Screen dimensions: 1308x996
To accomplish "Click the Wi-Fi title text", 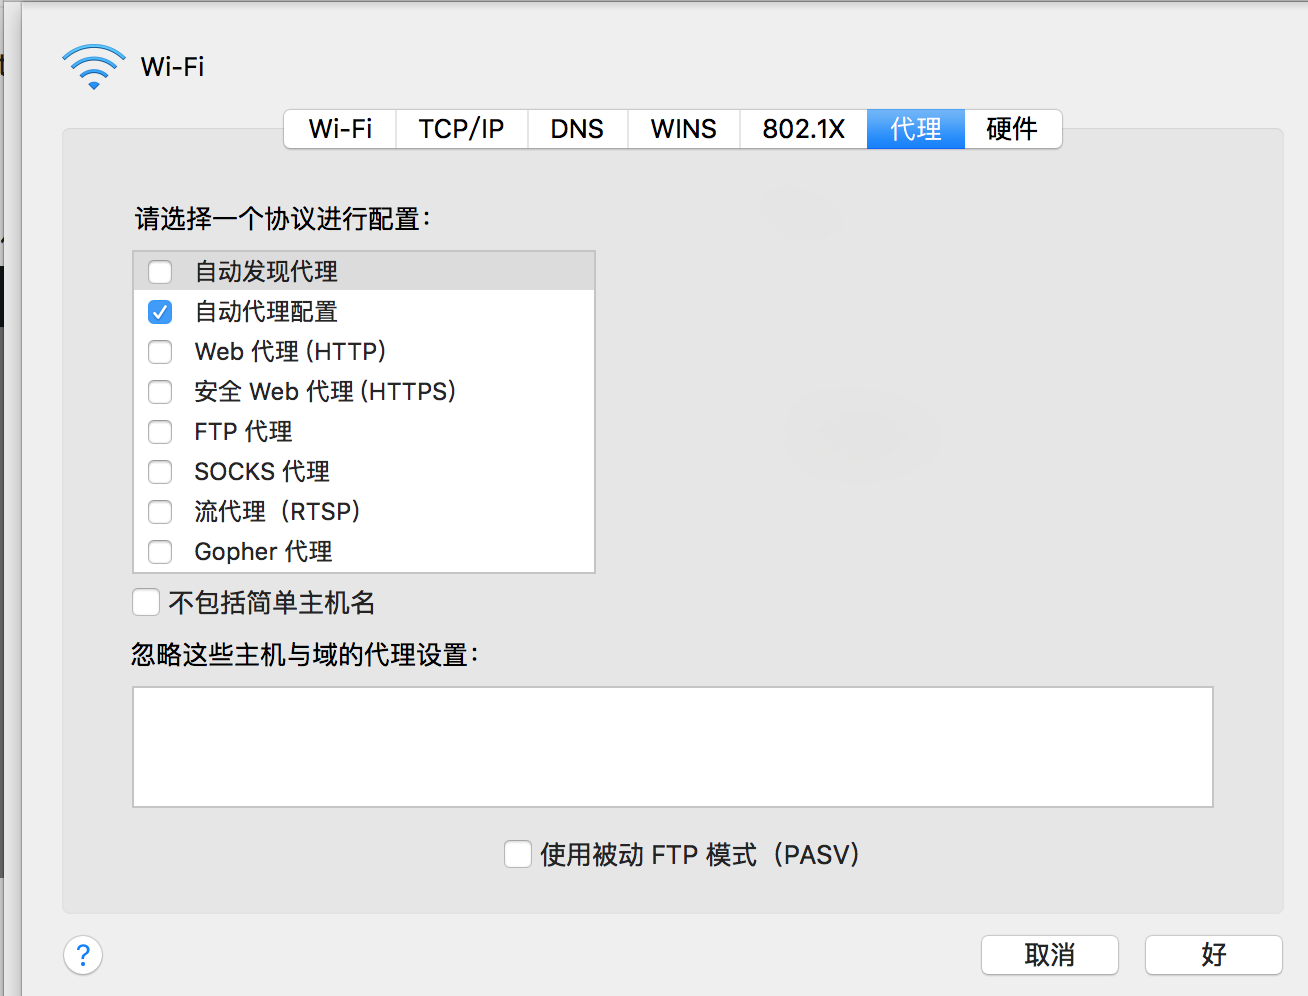I will click(172, 67).
